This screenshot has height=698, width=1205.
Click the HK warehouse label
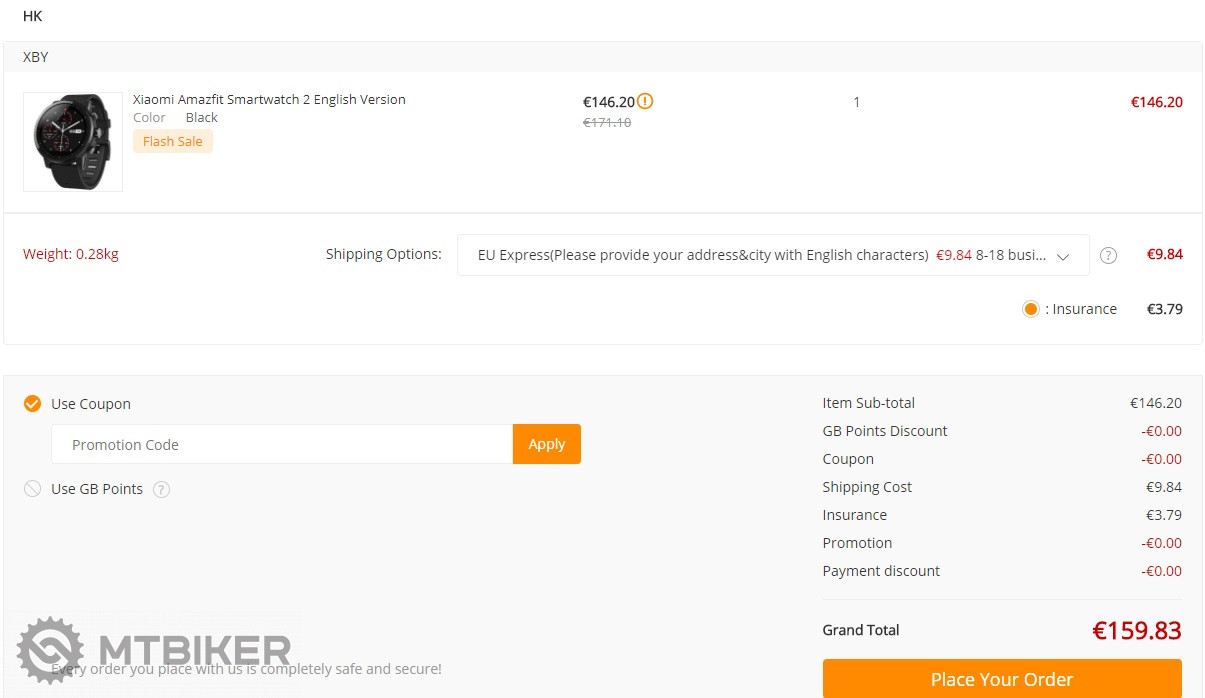coord(33,16)
